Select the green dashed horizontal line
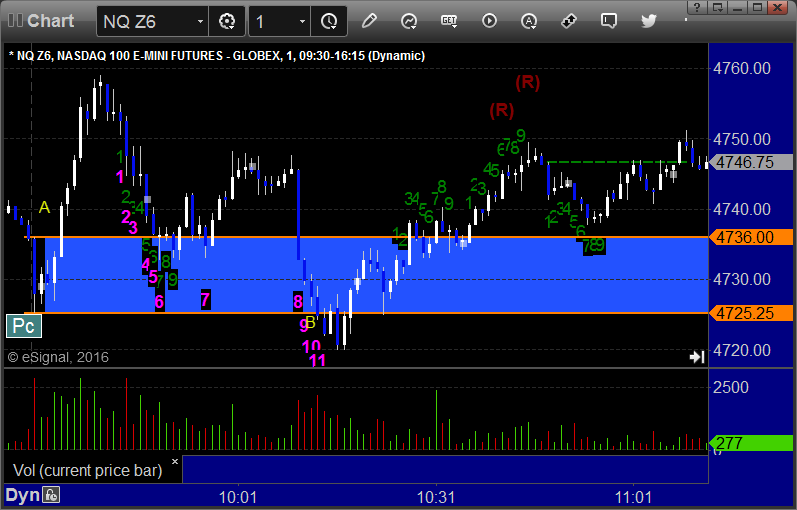 (618, 162)
